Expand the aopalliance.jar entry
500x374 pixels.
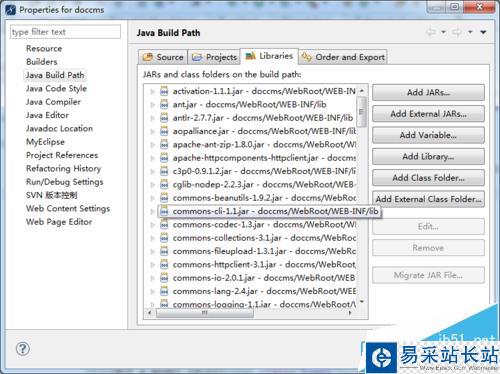point(152,131)
